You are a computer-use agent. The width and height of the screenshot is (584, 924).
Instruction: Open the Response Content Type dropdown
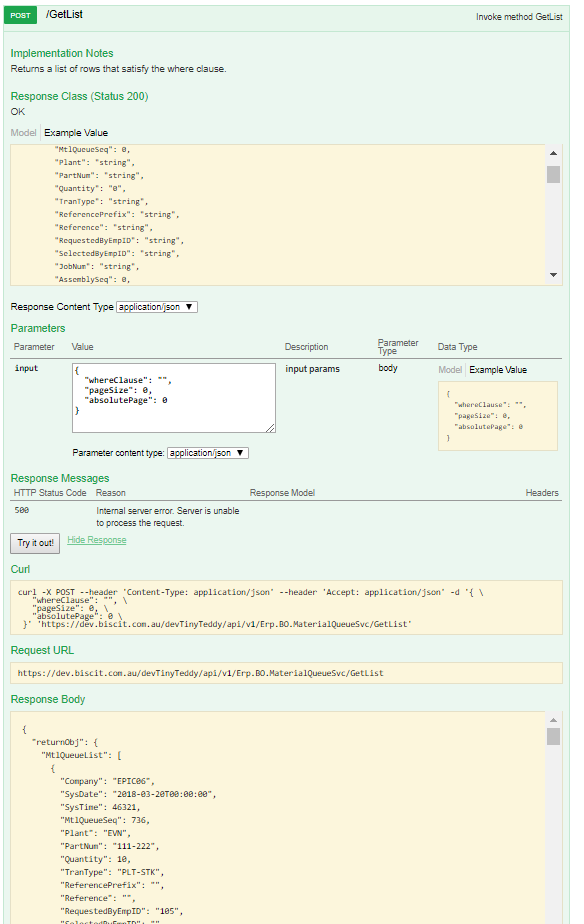pos(157,307)
